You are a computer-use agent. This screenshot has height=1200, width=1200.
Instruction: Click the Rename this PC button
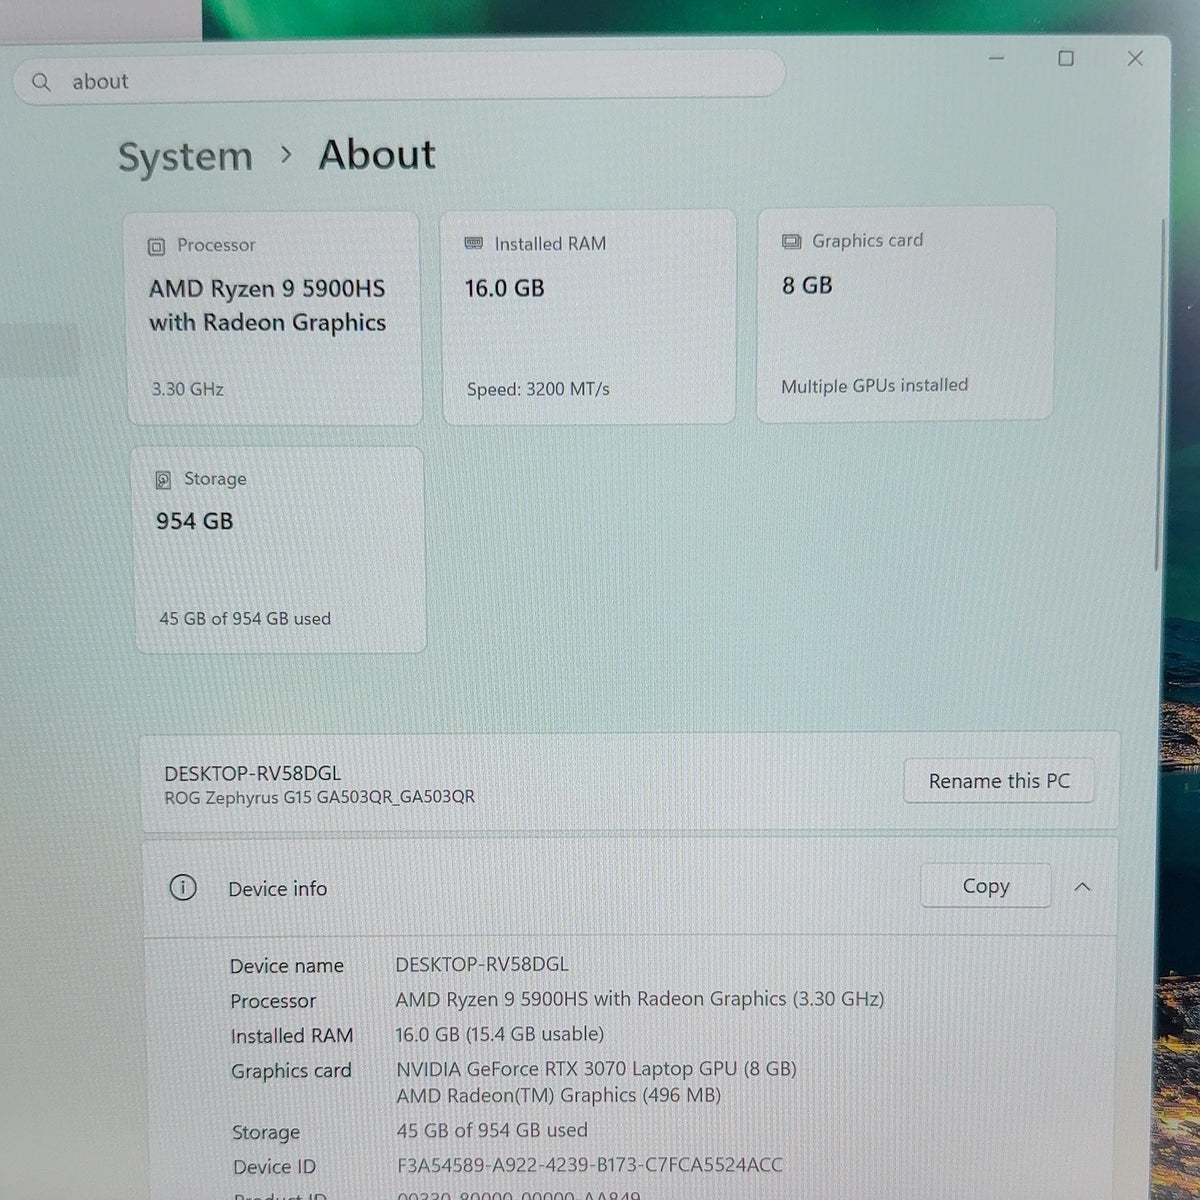point(998,781)
